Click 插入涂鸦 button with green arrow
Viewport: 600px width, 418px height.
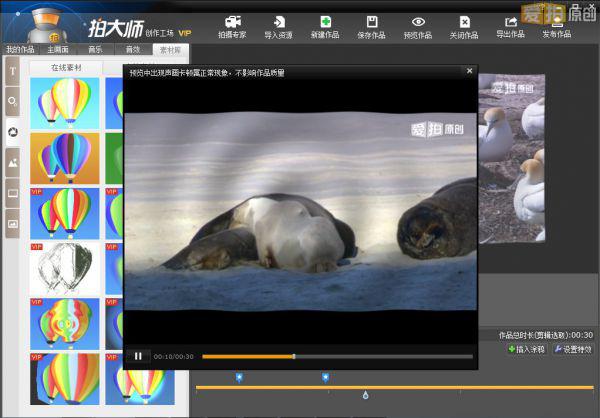click(x=527, y=349)
